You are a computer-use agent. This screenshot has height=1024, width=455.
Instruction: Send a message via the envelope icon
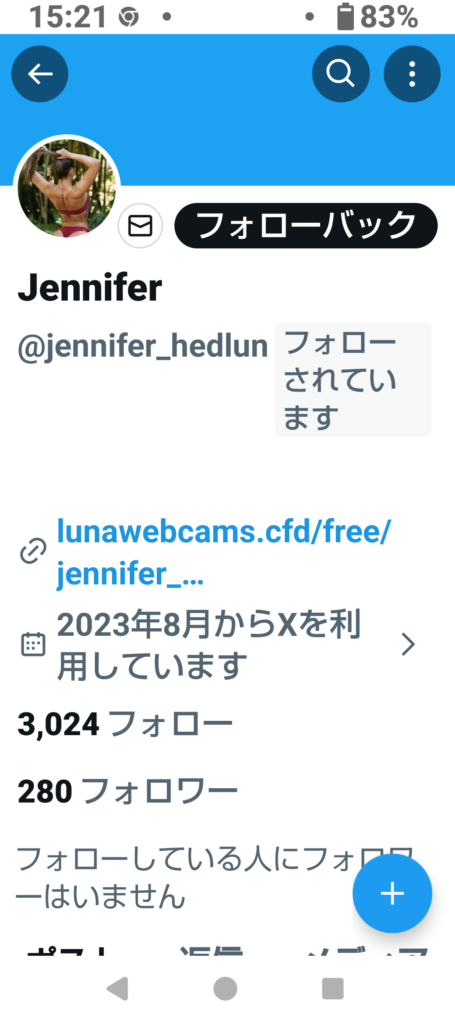click(x=140, y=226)
